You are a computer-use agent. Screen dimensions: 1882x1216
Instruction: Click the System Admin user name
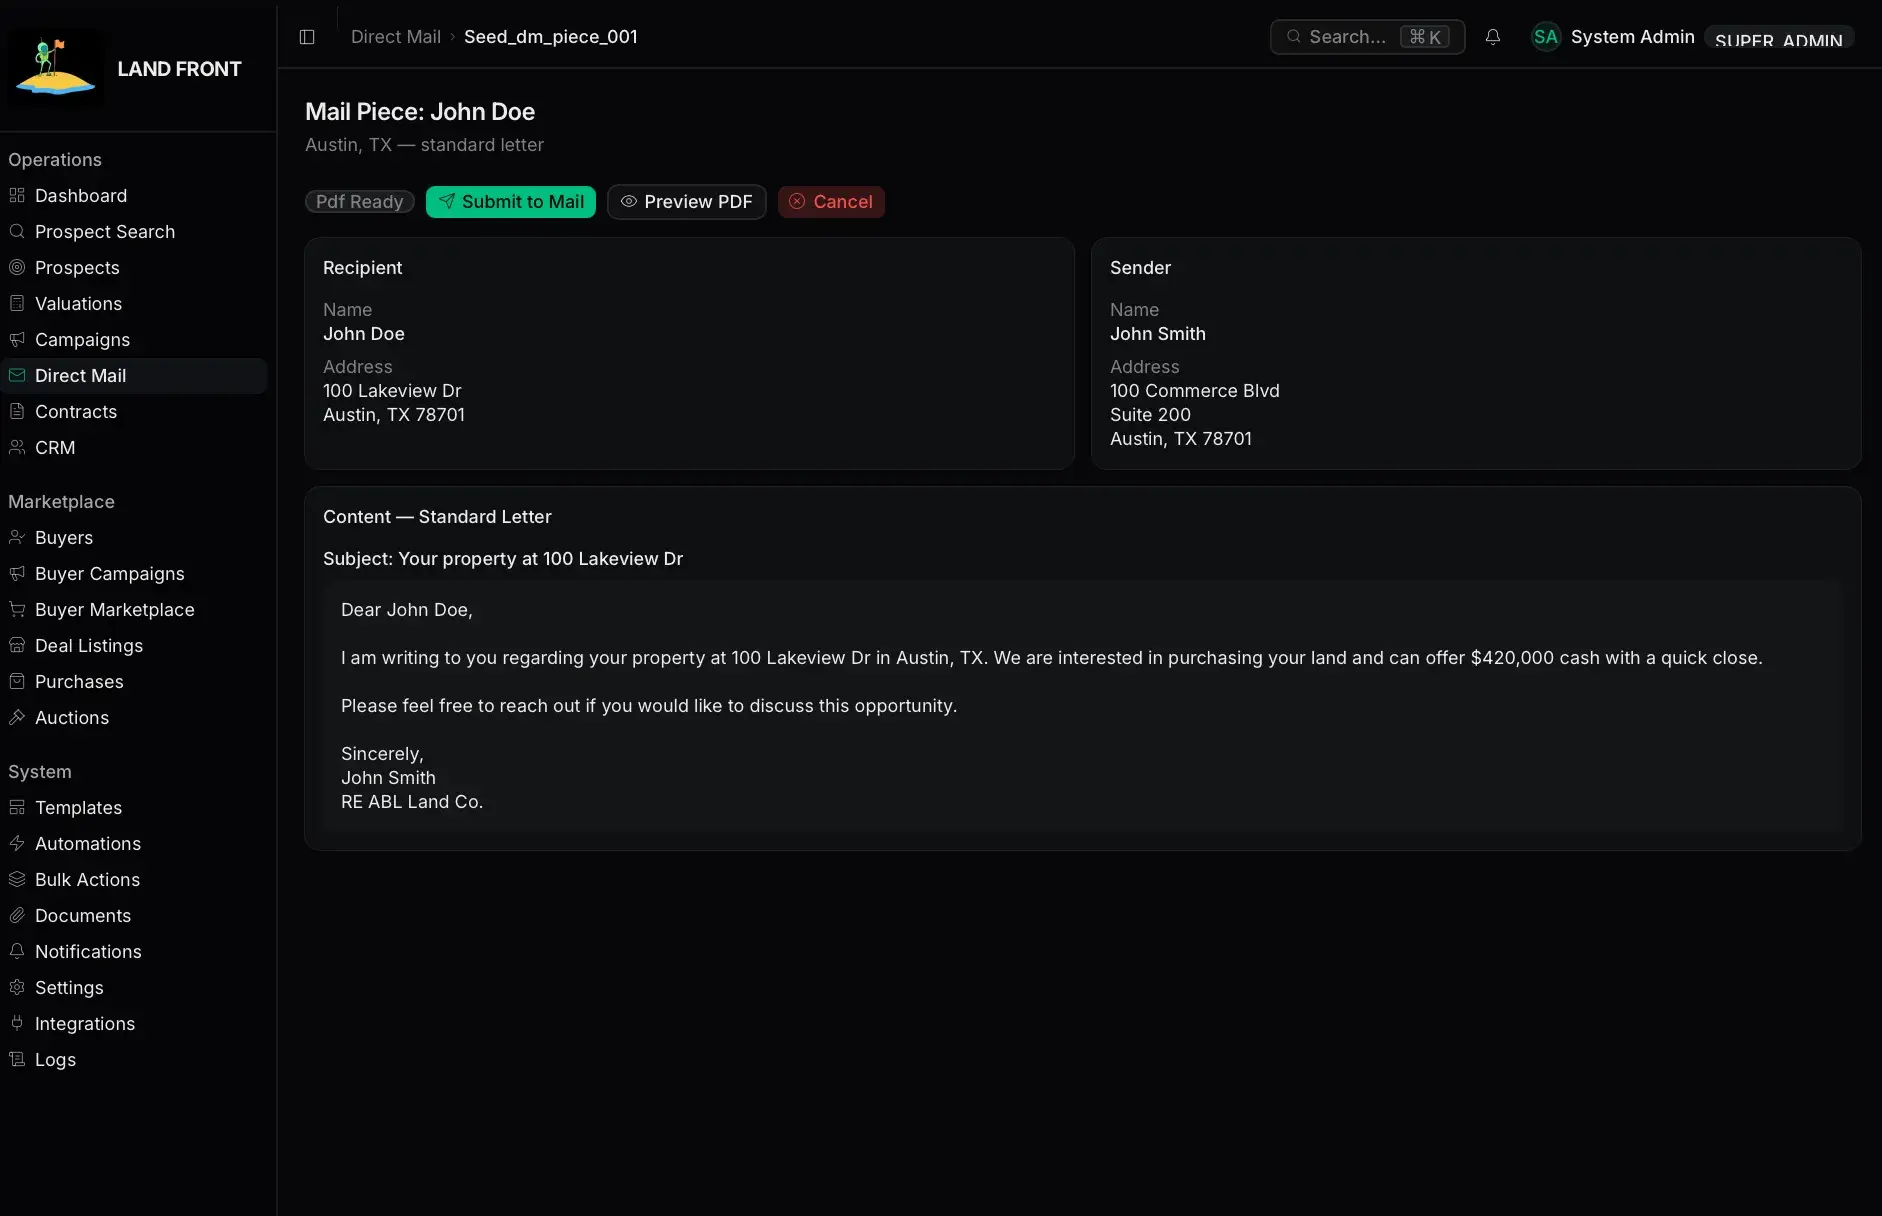[1632, 37]
